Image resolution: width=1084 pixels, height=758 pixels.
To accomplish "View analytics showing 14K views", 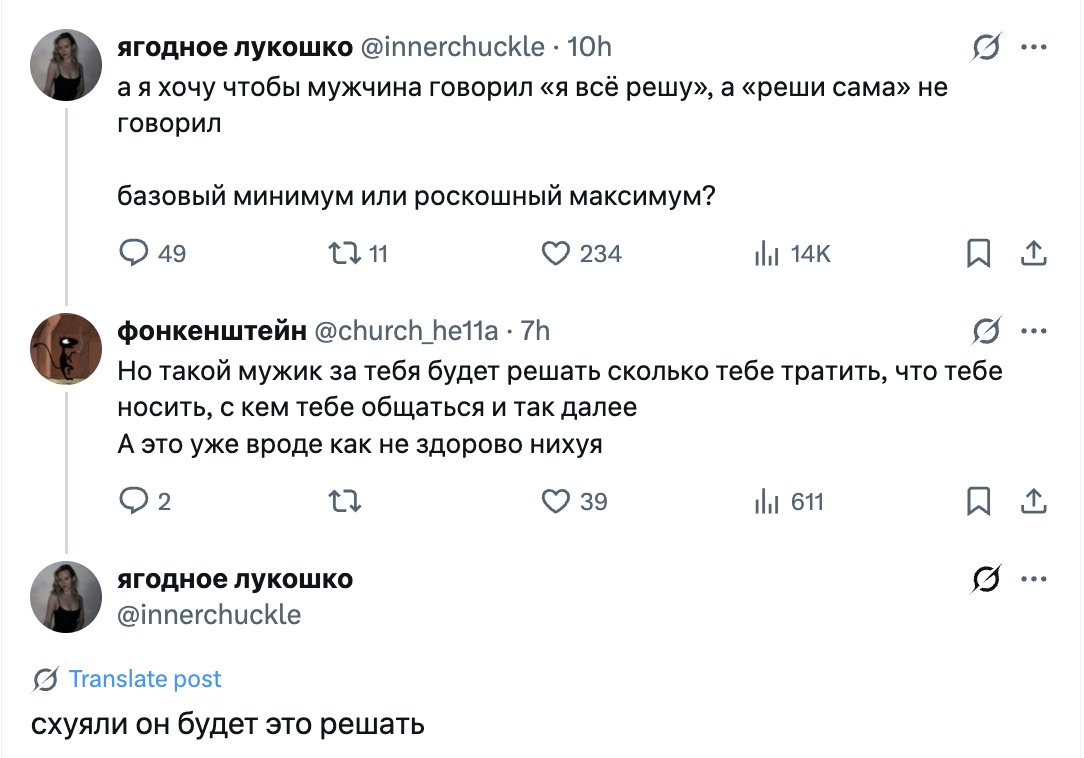I will point(766,254).
